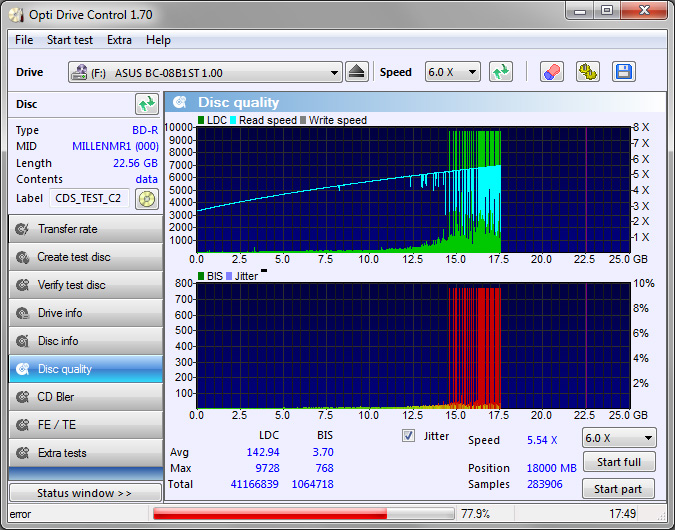
Task: Click the eraser icon in toolbar
Action: 552,72
